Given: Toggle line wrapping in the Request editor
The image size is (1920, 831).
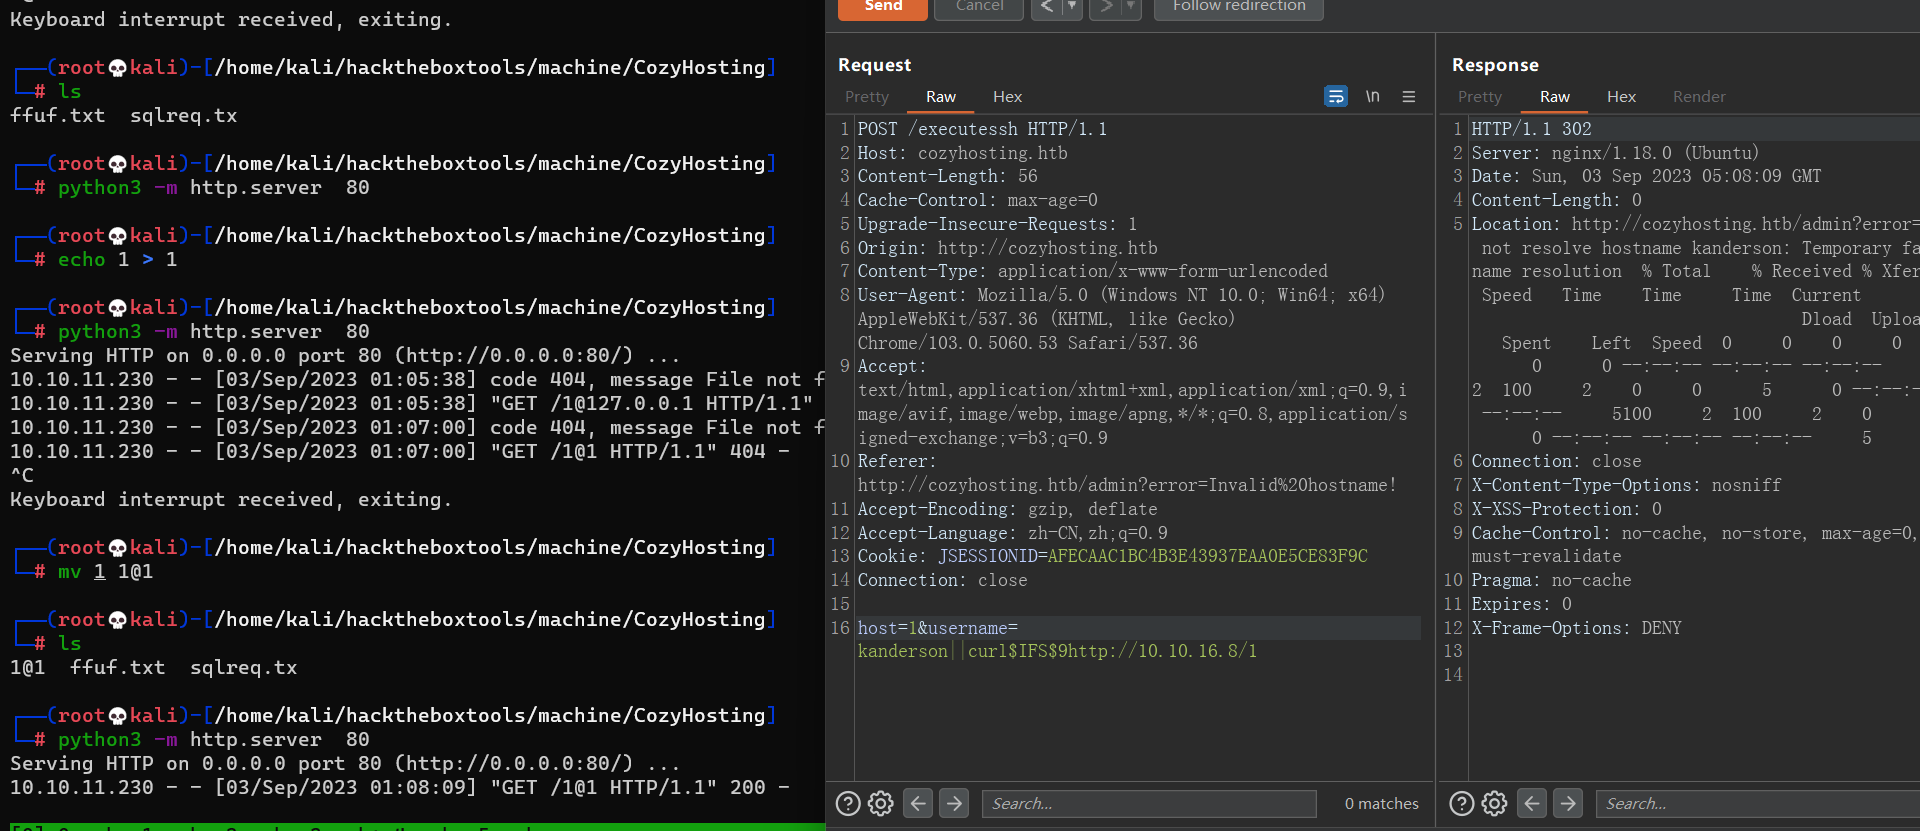Looking at the screenshot, I should (x=1336, y=96).
